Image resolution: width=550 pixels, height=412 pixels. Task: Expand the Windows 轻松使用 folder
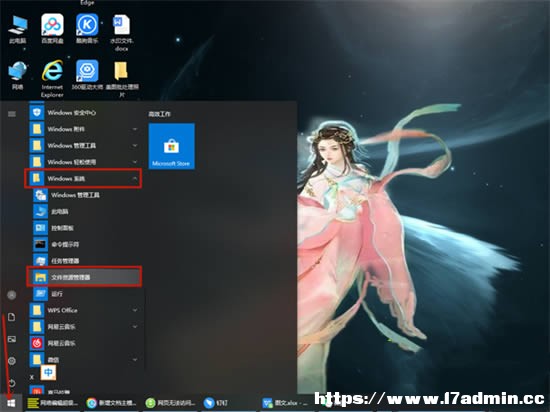(84, 162)
